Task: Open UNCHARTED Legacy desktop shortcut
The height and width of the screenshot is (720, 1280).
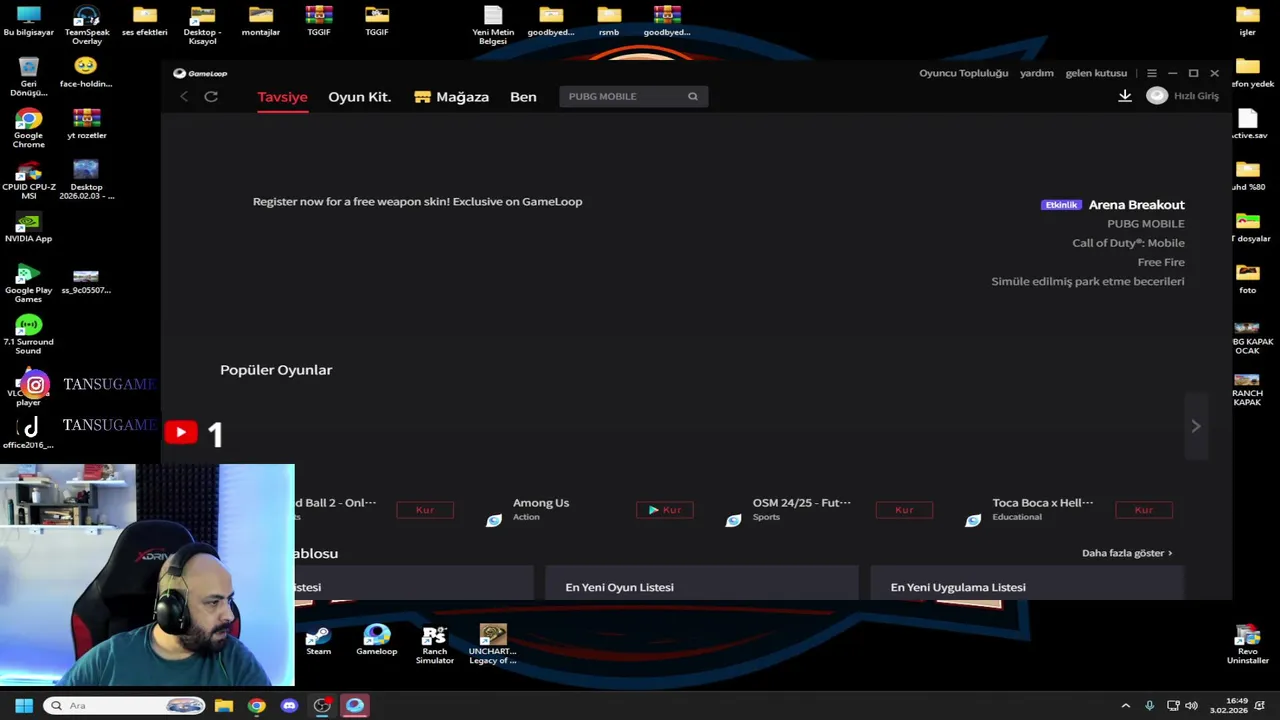Action: point(493,644)
